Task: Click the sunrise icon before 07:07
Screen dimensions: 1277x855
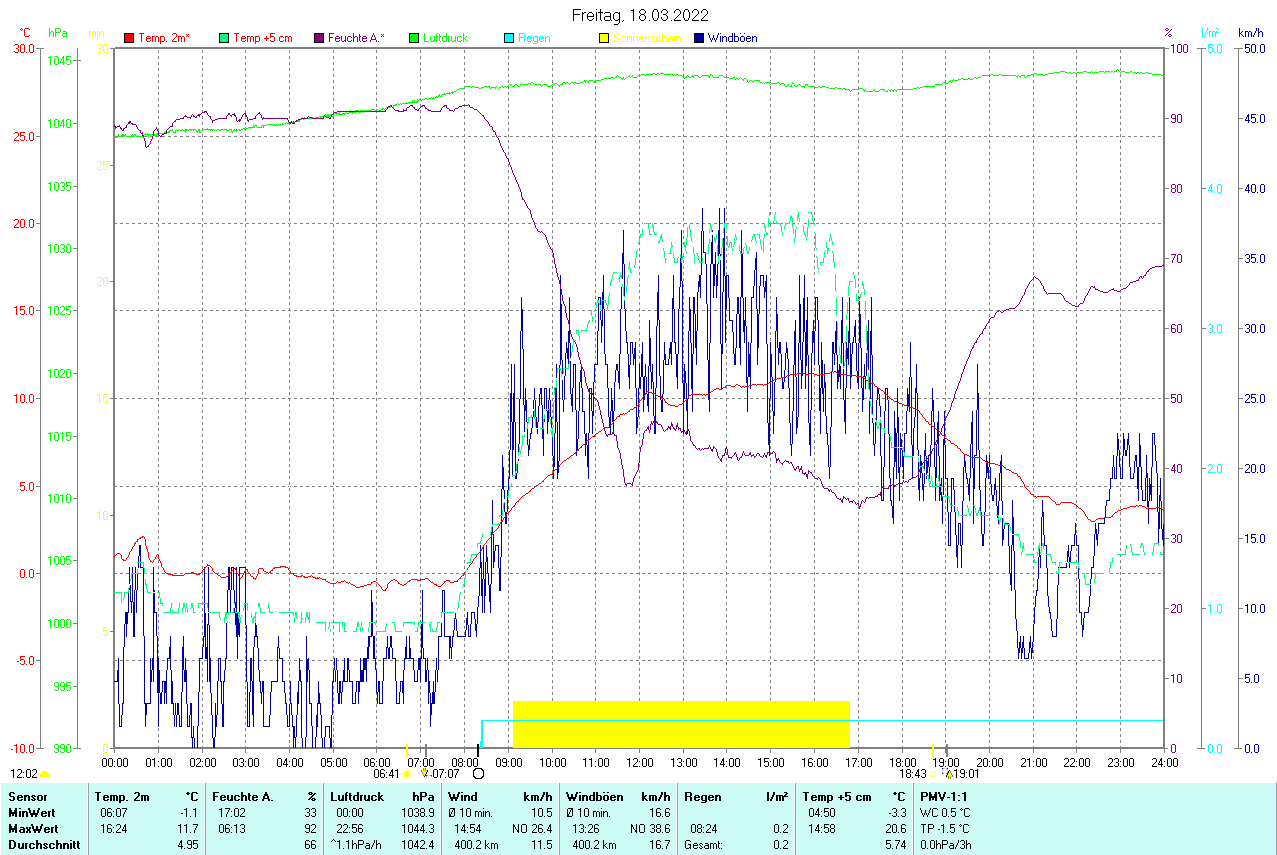Action: coord(425,773)
